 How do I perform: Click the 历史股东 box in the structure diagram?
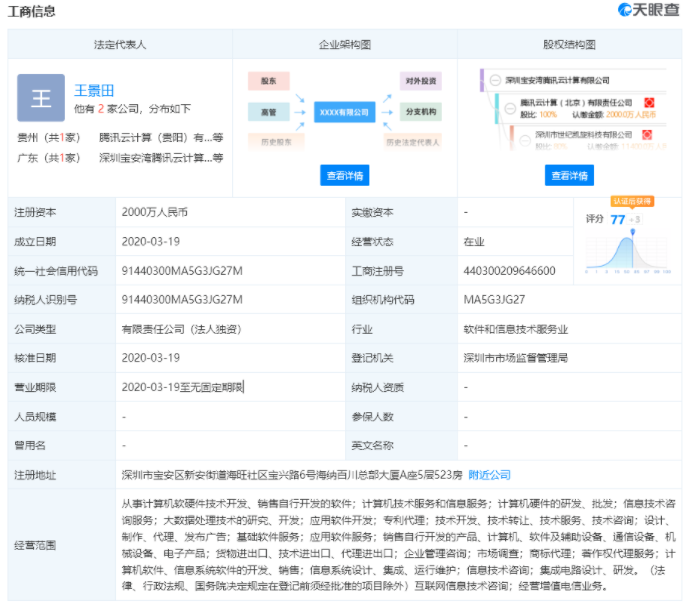pyautogui.click(x=276, y=142)
